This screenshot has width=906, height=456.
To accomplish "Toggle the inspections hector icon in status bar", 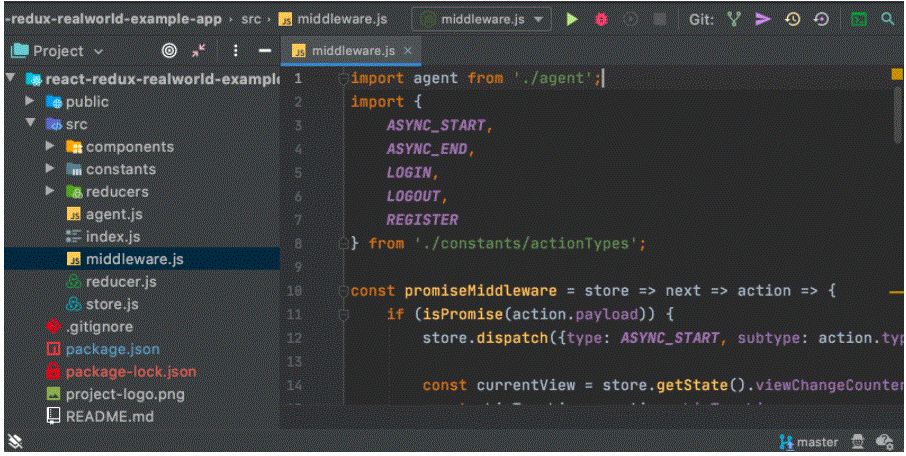I will click(857, 441).
